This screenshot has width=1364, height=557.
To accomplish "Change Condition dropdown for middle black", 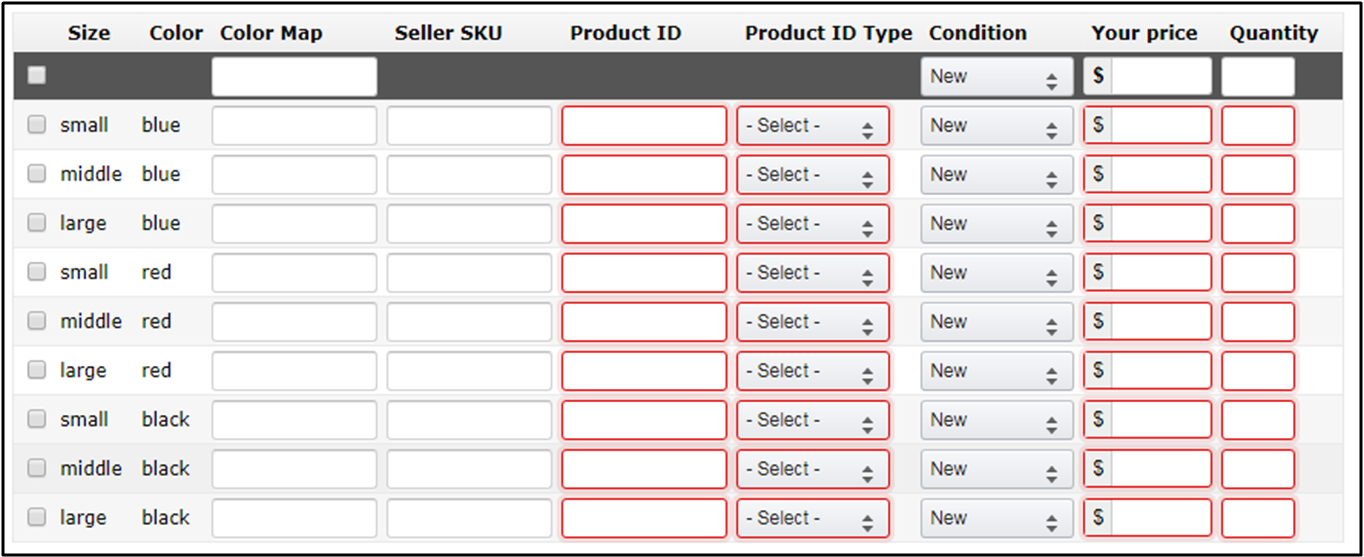I will (996, 468).
